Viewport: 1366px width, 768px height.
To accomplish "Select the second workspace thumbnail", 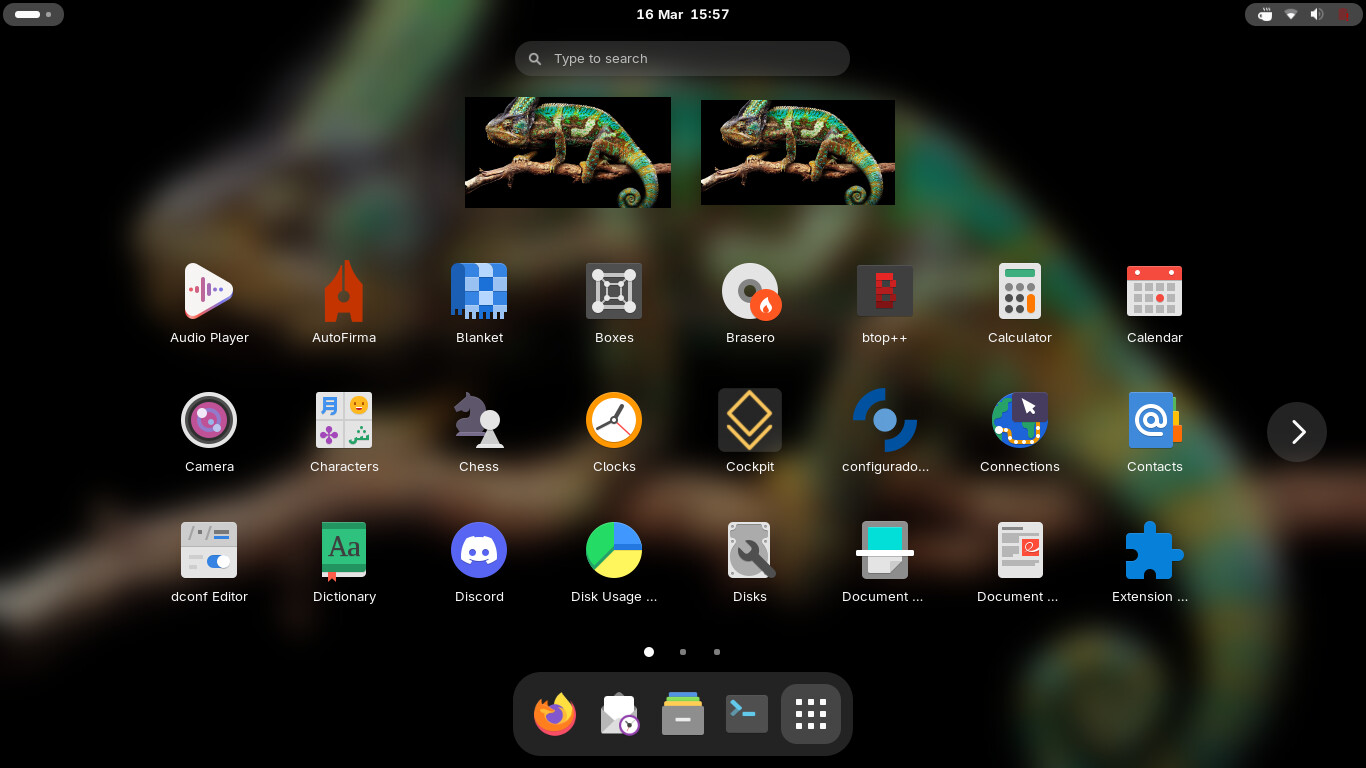I will [x=798, y=152].
